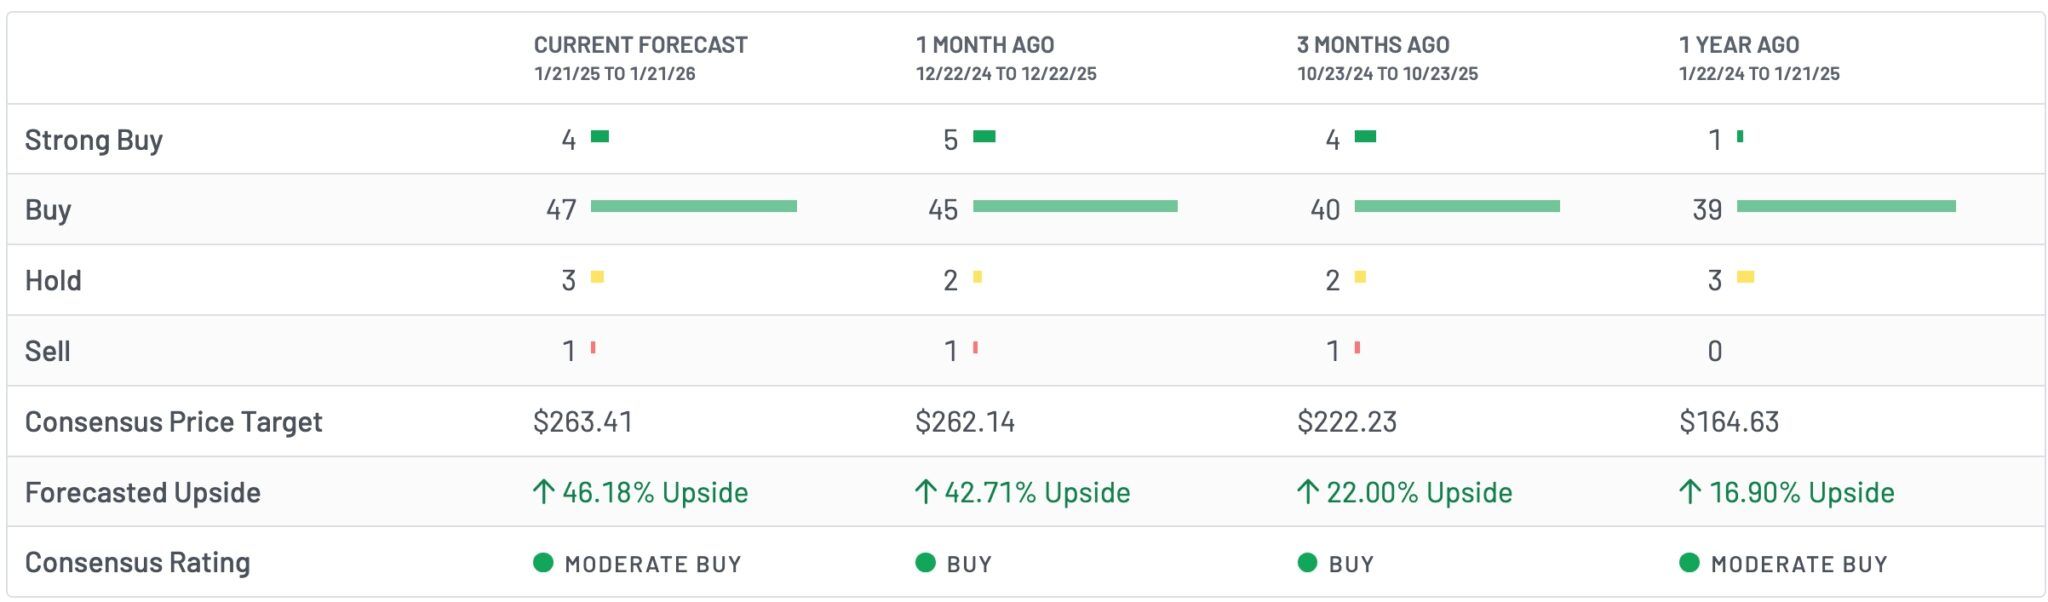Select the 3 Months Ago column header

[x=1373, y=45]
